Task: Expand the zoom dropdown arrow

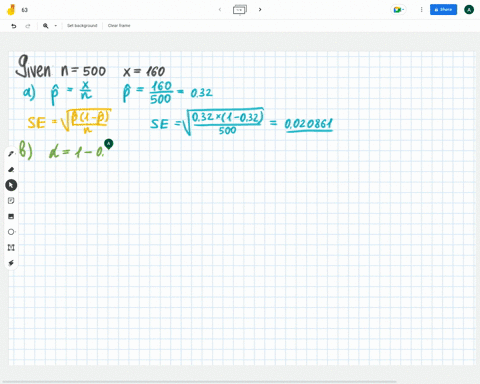Action: coord(56,26)
